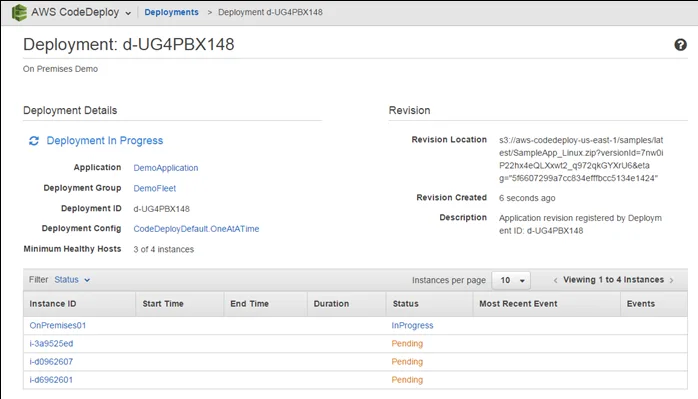Click the InProgress status for OnPremises01
The height and width of the screenshot is (399, 698).
412,326
